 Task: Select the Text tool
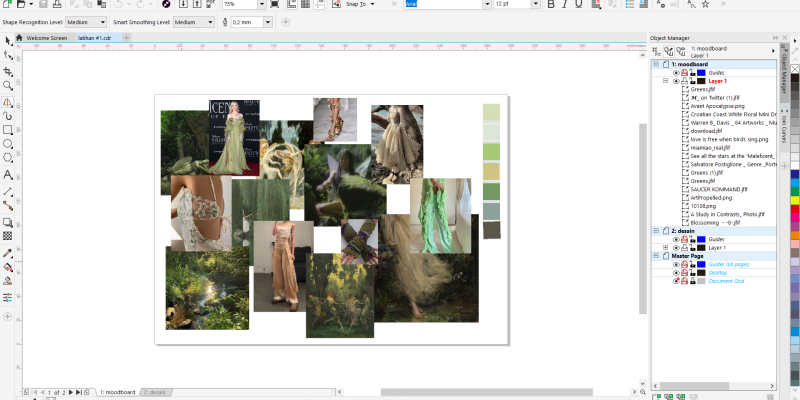[8, 175]
